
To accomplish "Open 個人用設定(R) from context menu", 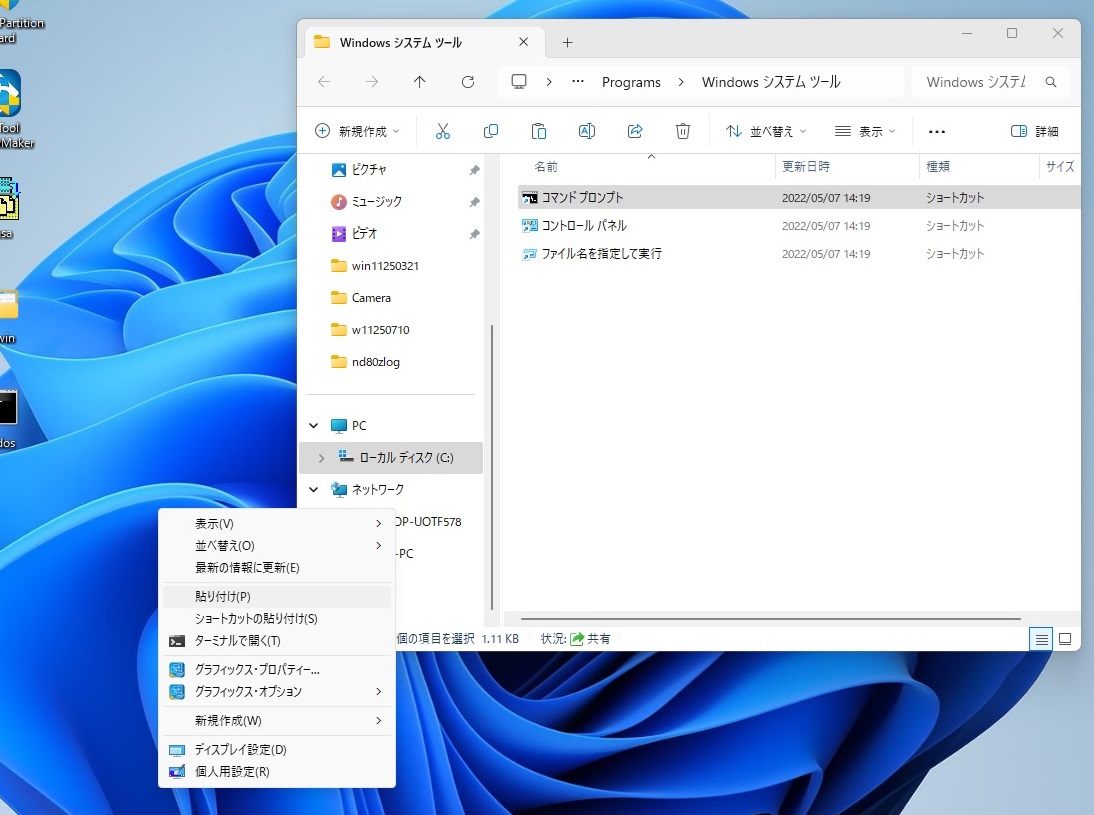I will click(x=277, y=772).
